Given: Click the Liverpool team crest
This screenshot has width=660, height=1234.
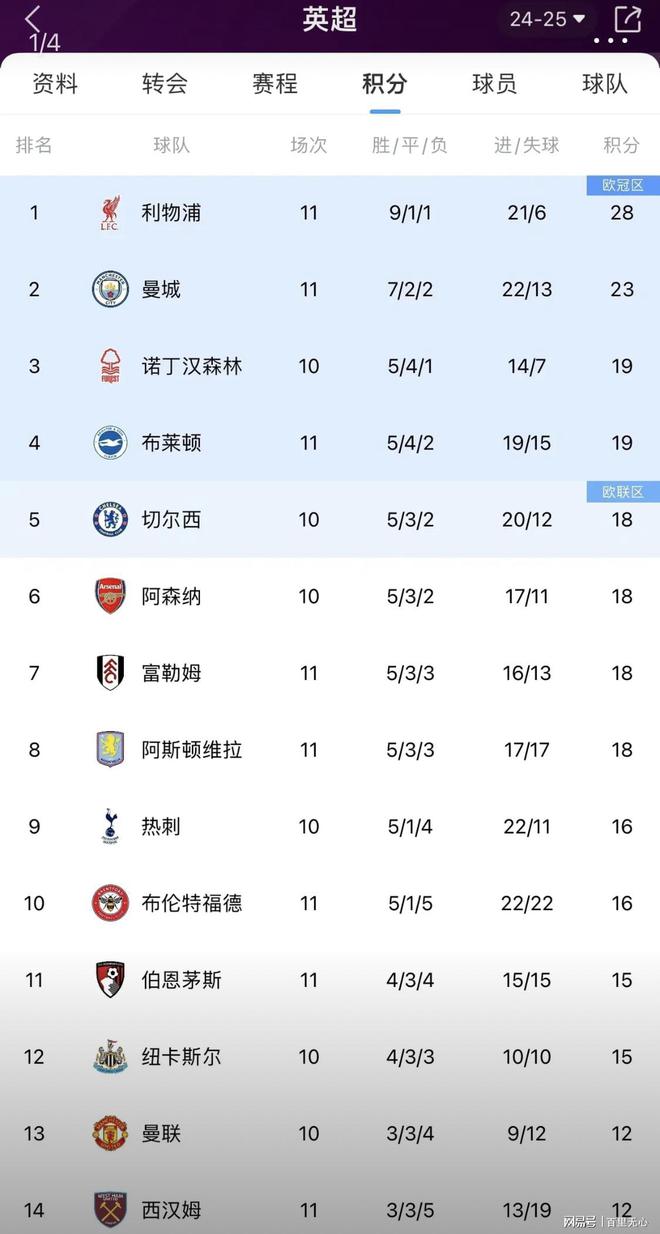Looking at the screenshot, I should point(110,212).
